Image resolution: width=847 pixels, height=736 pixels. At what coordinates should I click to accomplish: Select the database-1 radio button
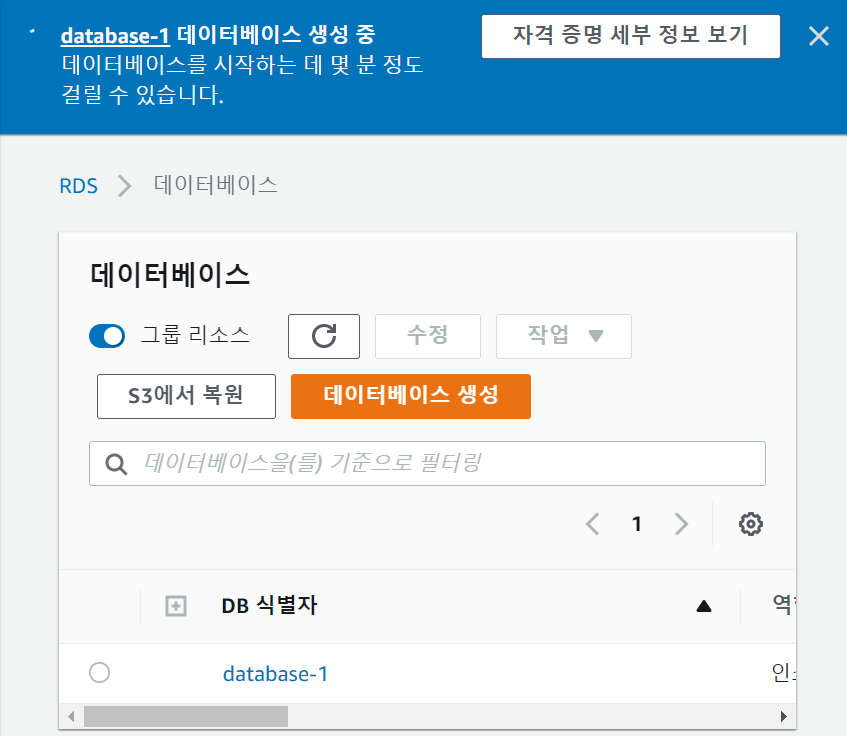[x=99, y=673]
